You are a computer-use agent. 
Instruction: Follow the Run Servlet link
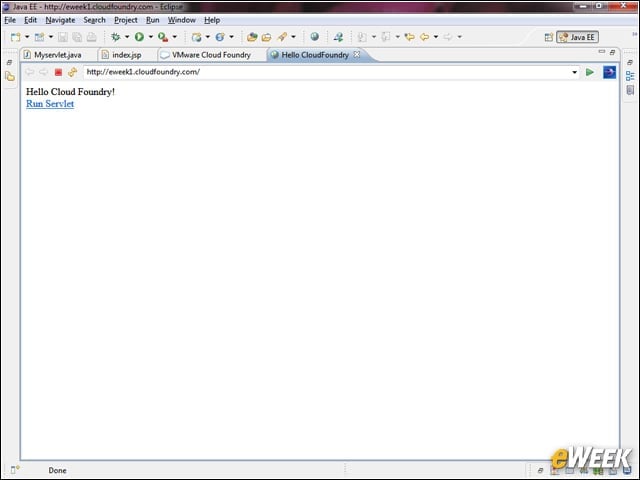pyautogui.click(x=50, y=104)
